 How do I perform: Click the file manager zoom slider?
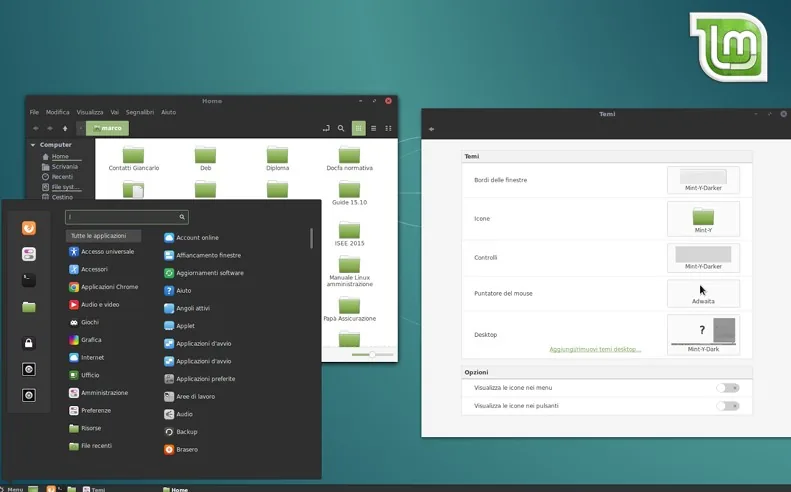pos(372,355)
